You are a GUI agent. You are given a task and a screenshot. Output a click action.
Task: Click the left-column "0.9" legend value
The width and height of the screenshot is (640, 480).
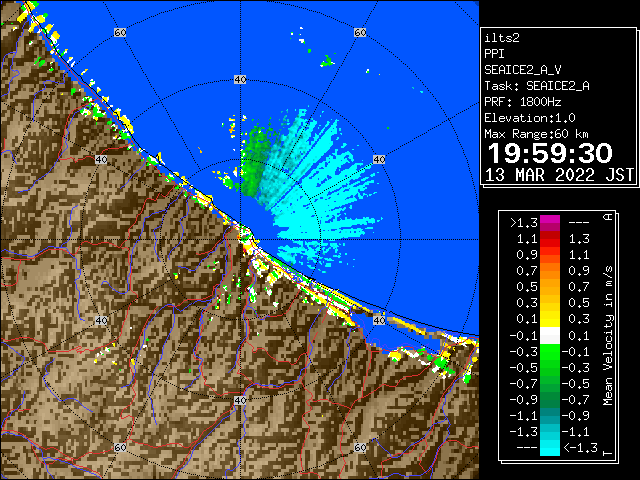tap(527, 255)
